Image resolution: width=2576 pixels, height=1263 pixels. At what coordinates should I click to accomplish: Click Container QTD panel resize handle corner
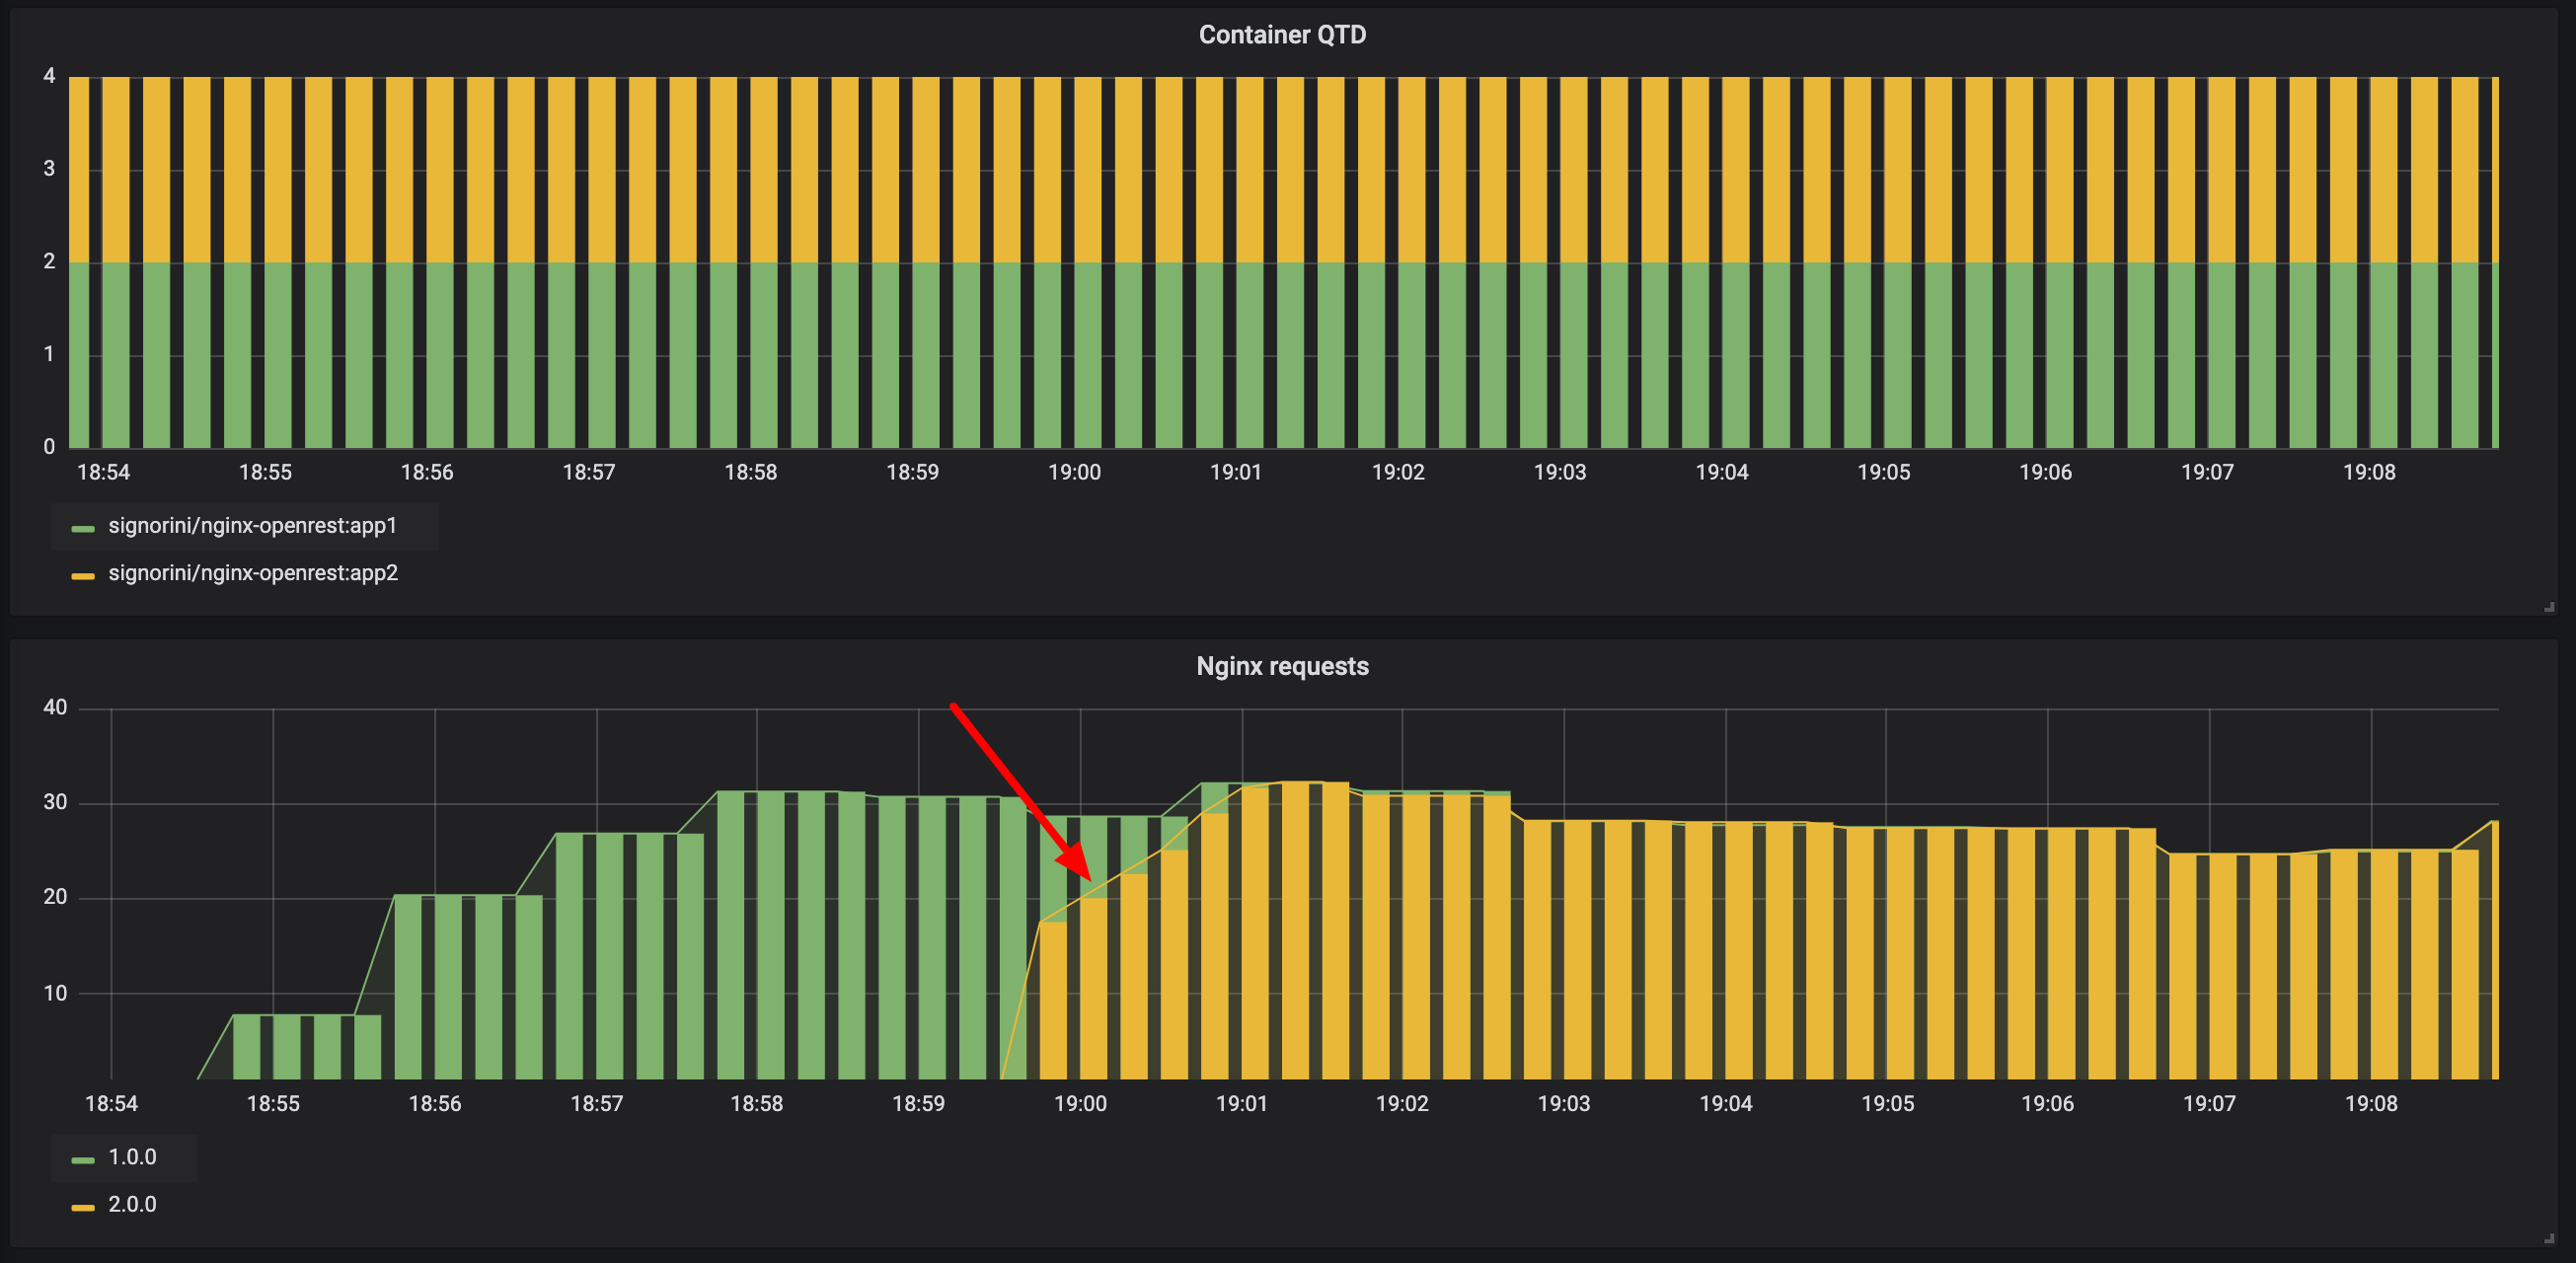2549,607
